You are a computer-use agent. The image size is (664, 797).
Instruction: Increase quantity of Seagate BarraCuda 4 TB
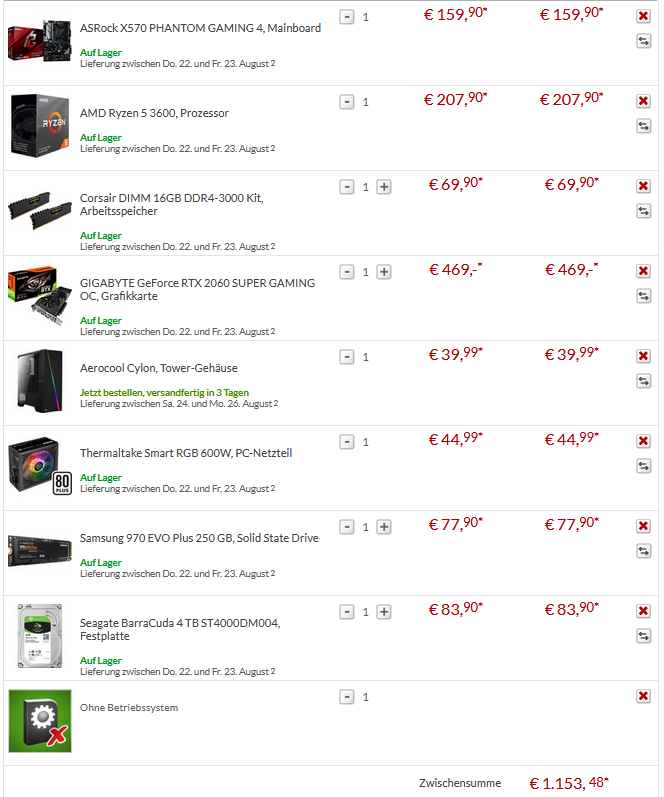(384, 612)
